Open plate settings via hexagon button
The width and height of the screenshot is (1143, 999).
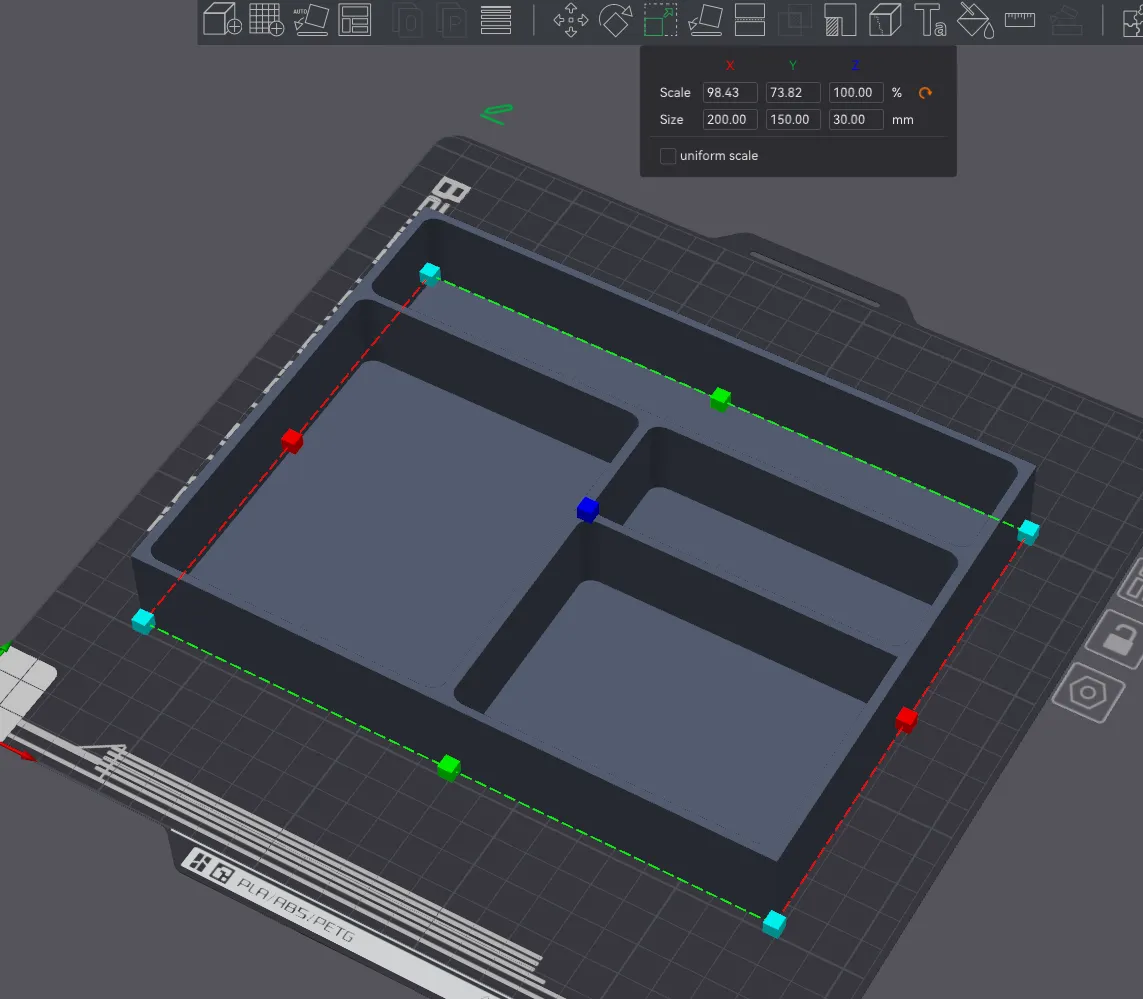(x=1090, y=691)
